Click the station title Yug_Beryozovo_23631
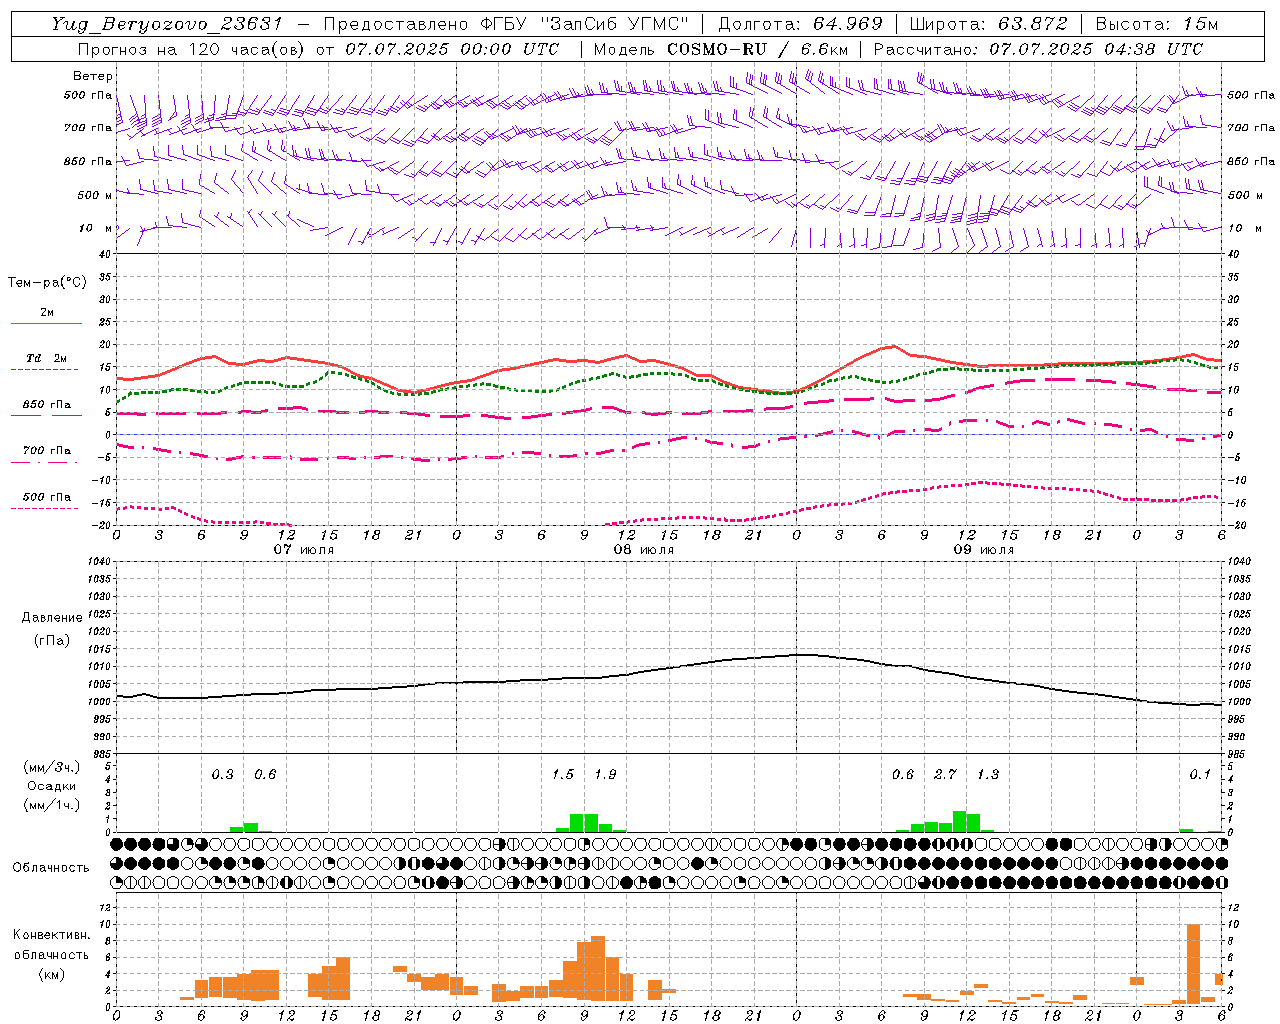Viewport: 1280px width, 1024px height. click(167, 24)
